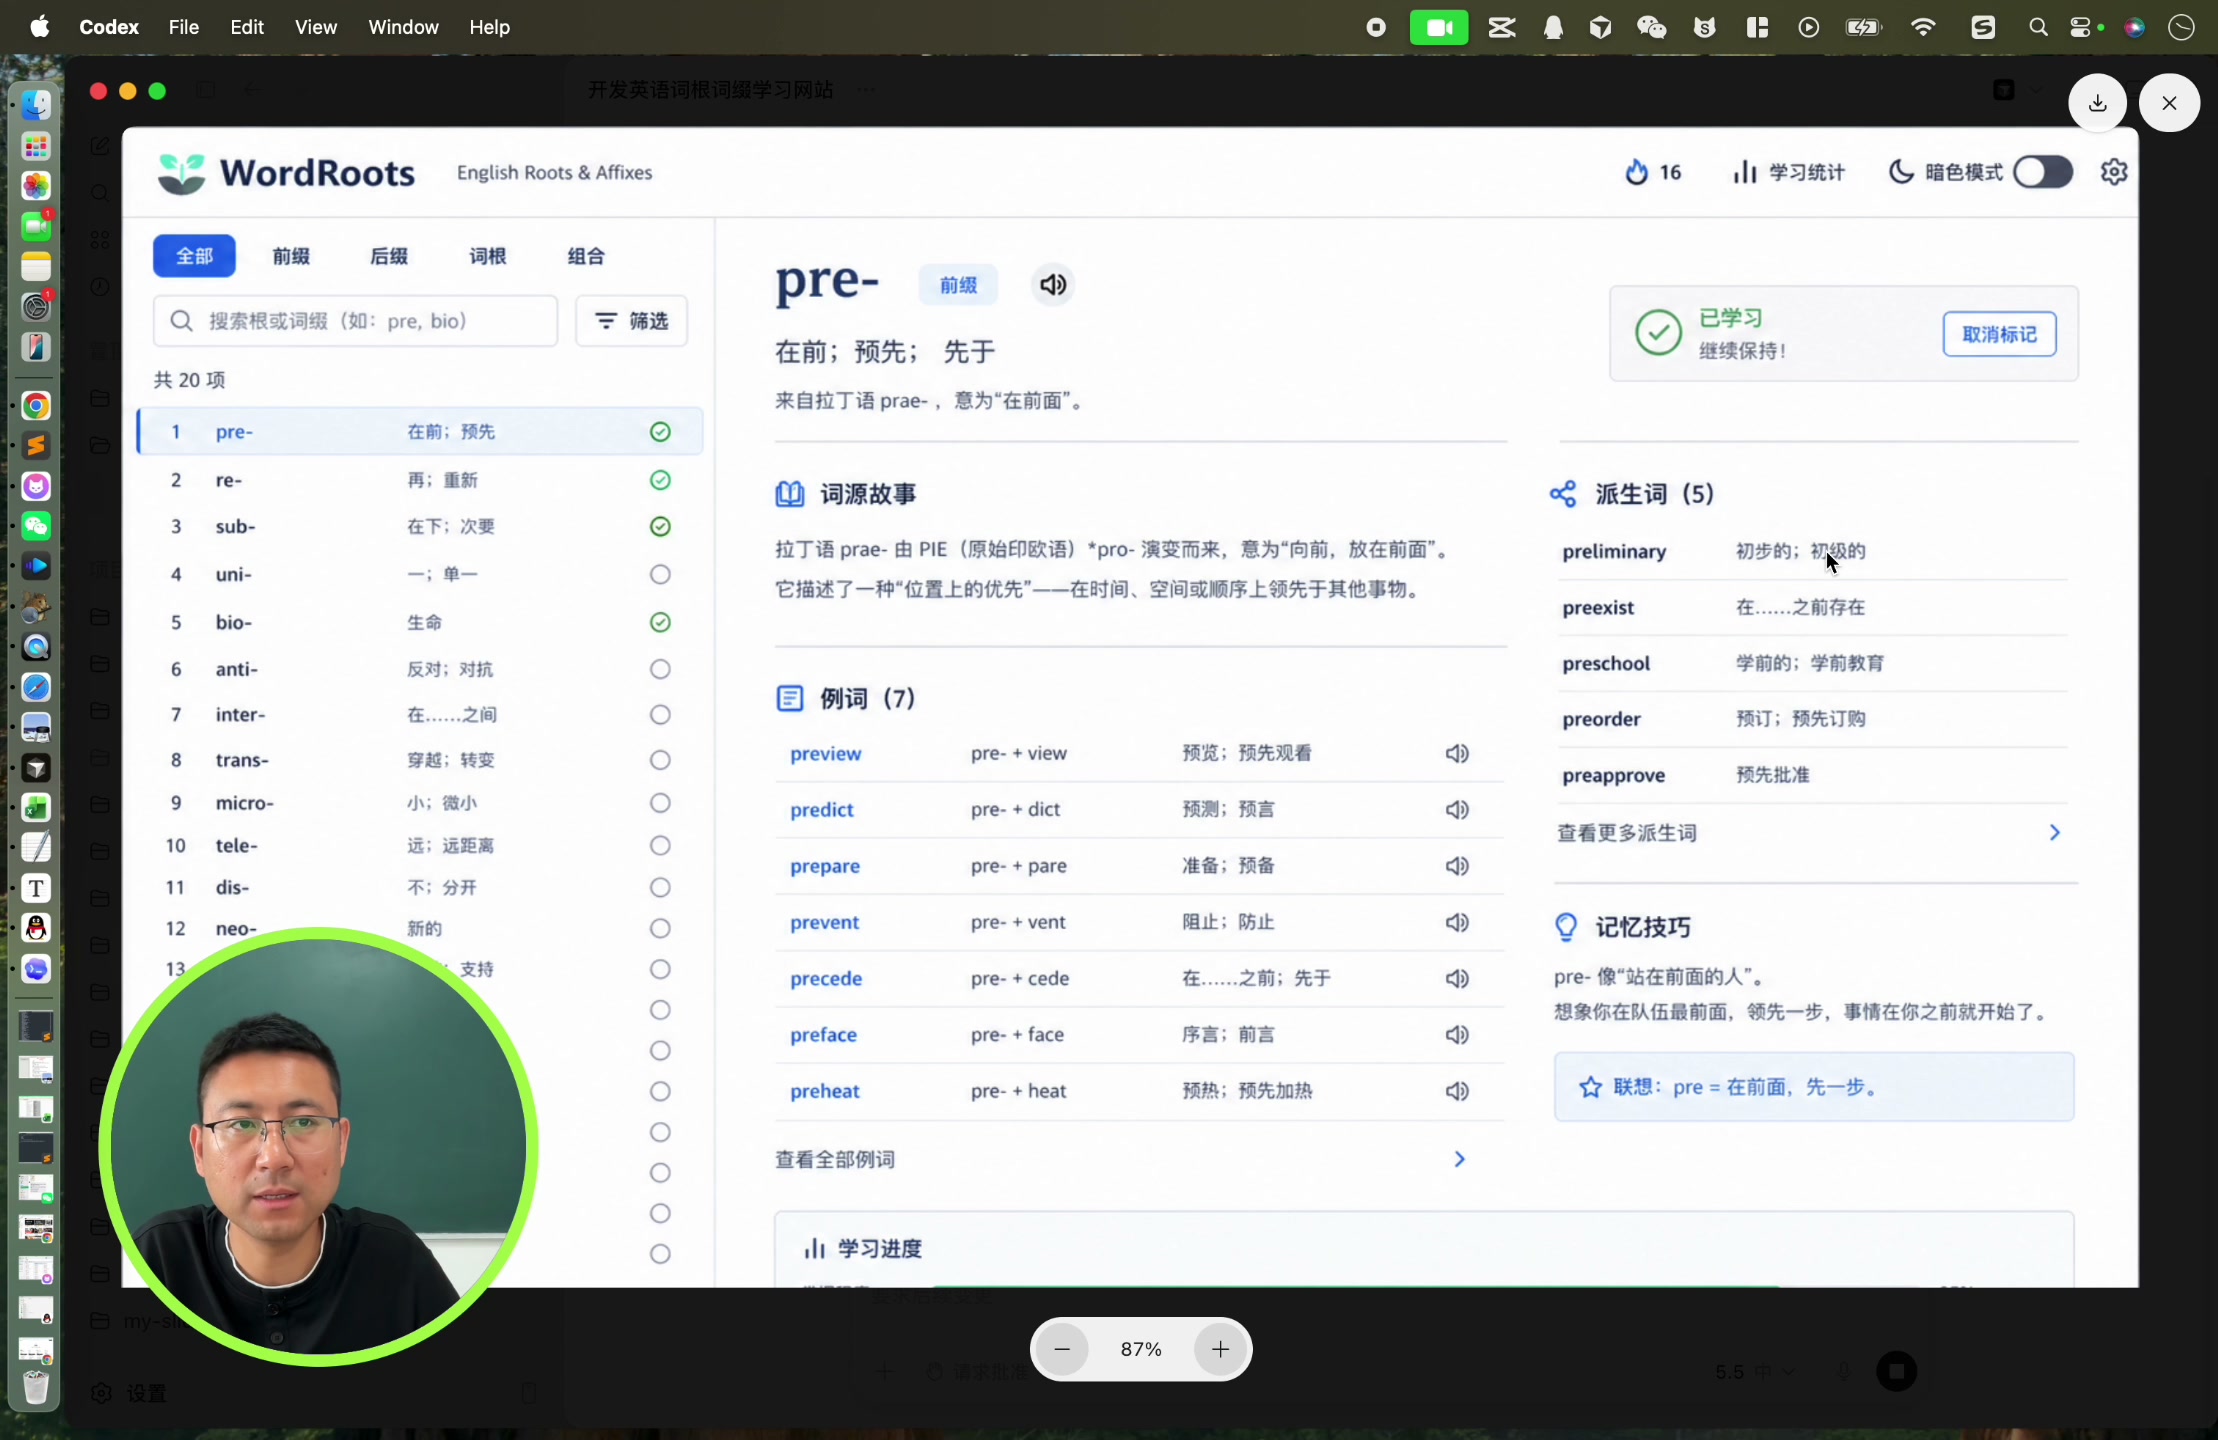This screenshot has height=1440, width=2218.
Task: Click the 取消标记 button
Action: [x=1999, y=334]
